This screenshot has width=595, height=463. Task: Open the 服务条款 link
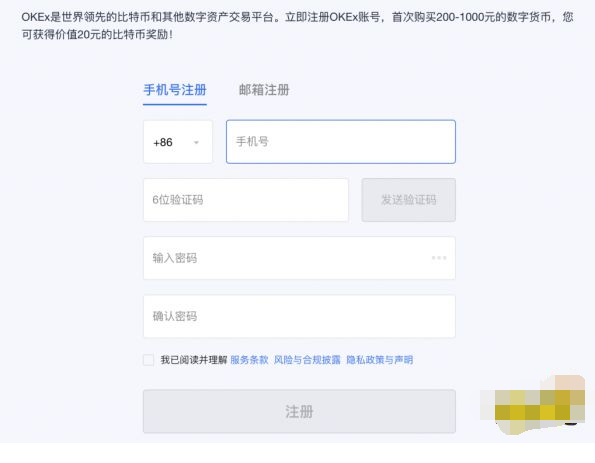pyautogui.click(x=249, y=360)
